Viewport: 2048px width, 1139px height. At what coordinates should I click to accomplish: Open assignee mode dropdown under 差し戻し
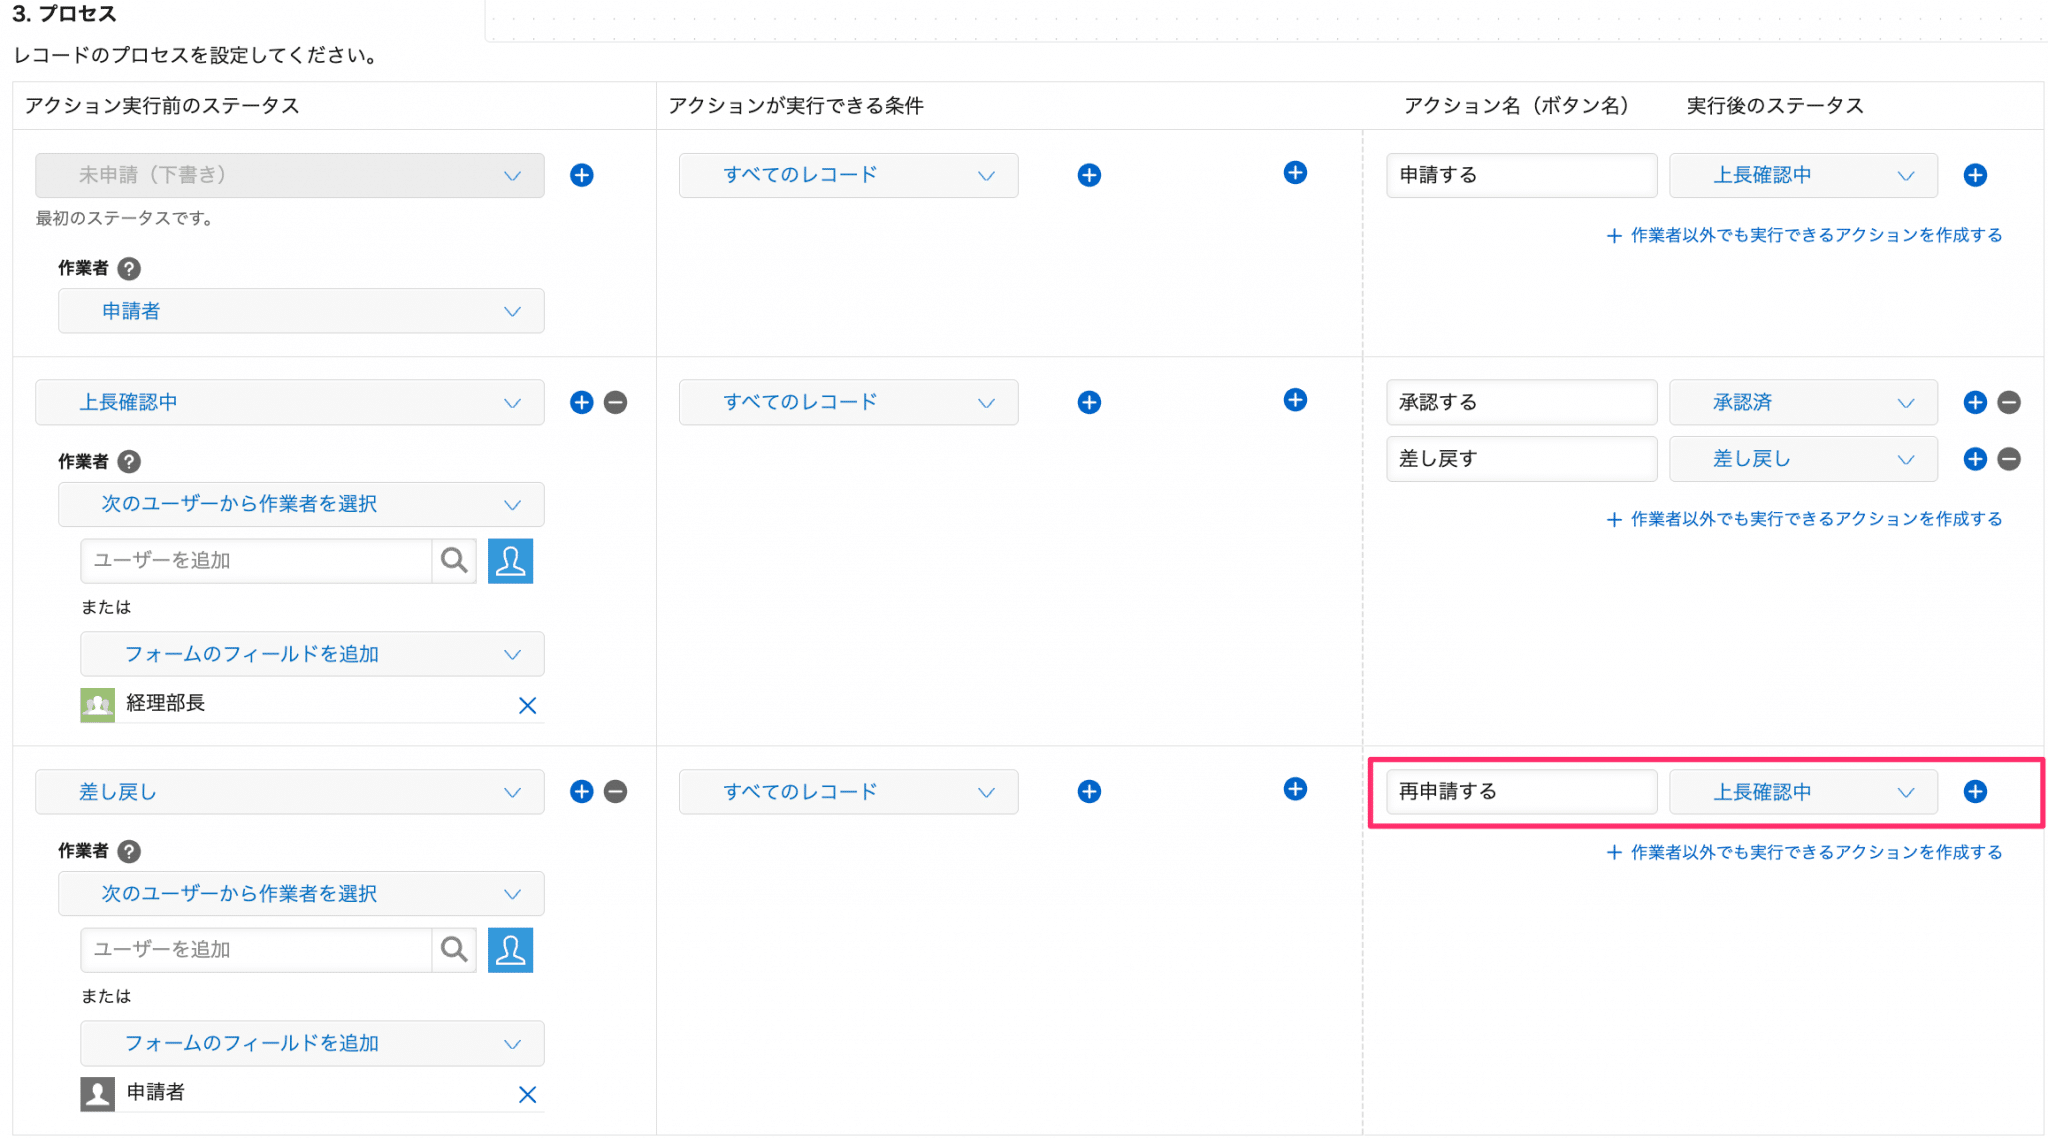[301, 894]
